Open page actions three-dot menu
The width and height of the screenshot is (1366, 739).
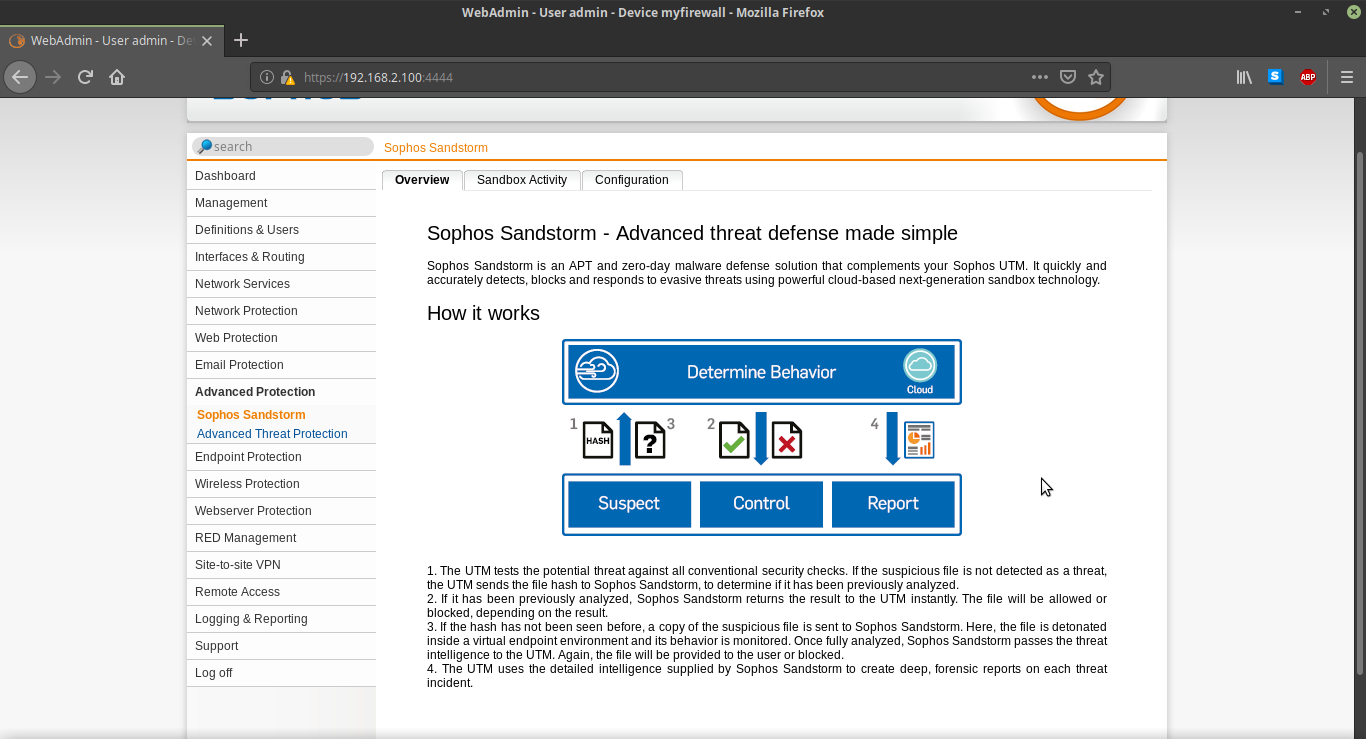point(1040,77)
